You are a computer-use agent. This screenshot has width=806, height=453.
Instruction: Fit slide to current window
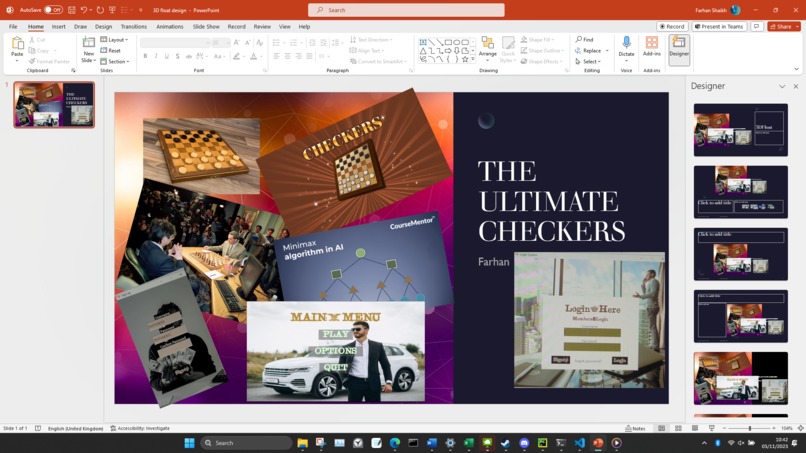[x=800, y=428]
